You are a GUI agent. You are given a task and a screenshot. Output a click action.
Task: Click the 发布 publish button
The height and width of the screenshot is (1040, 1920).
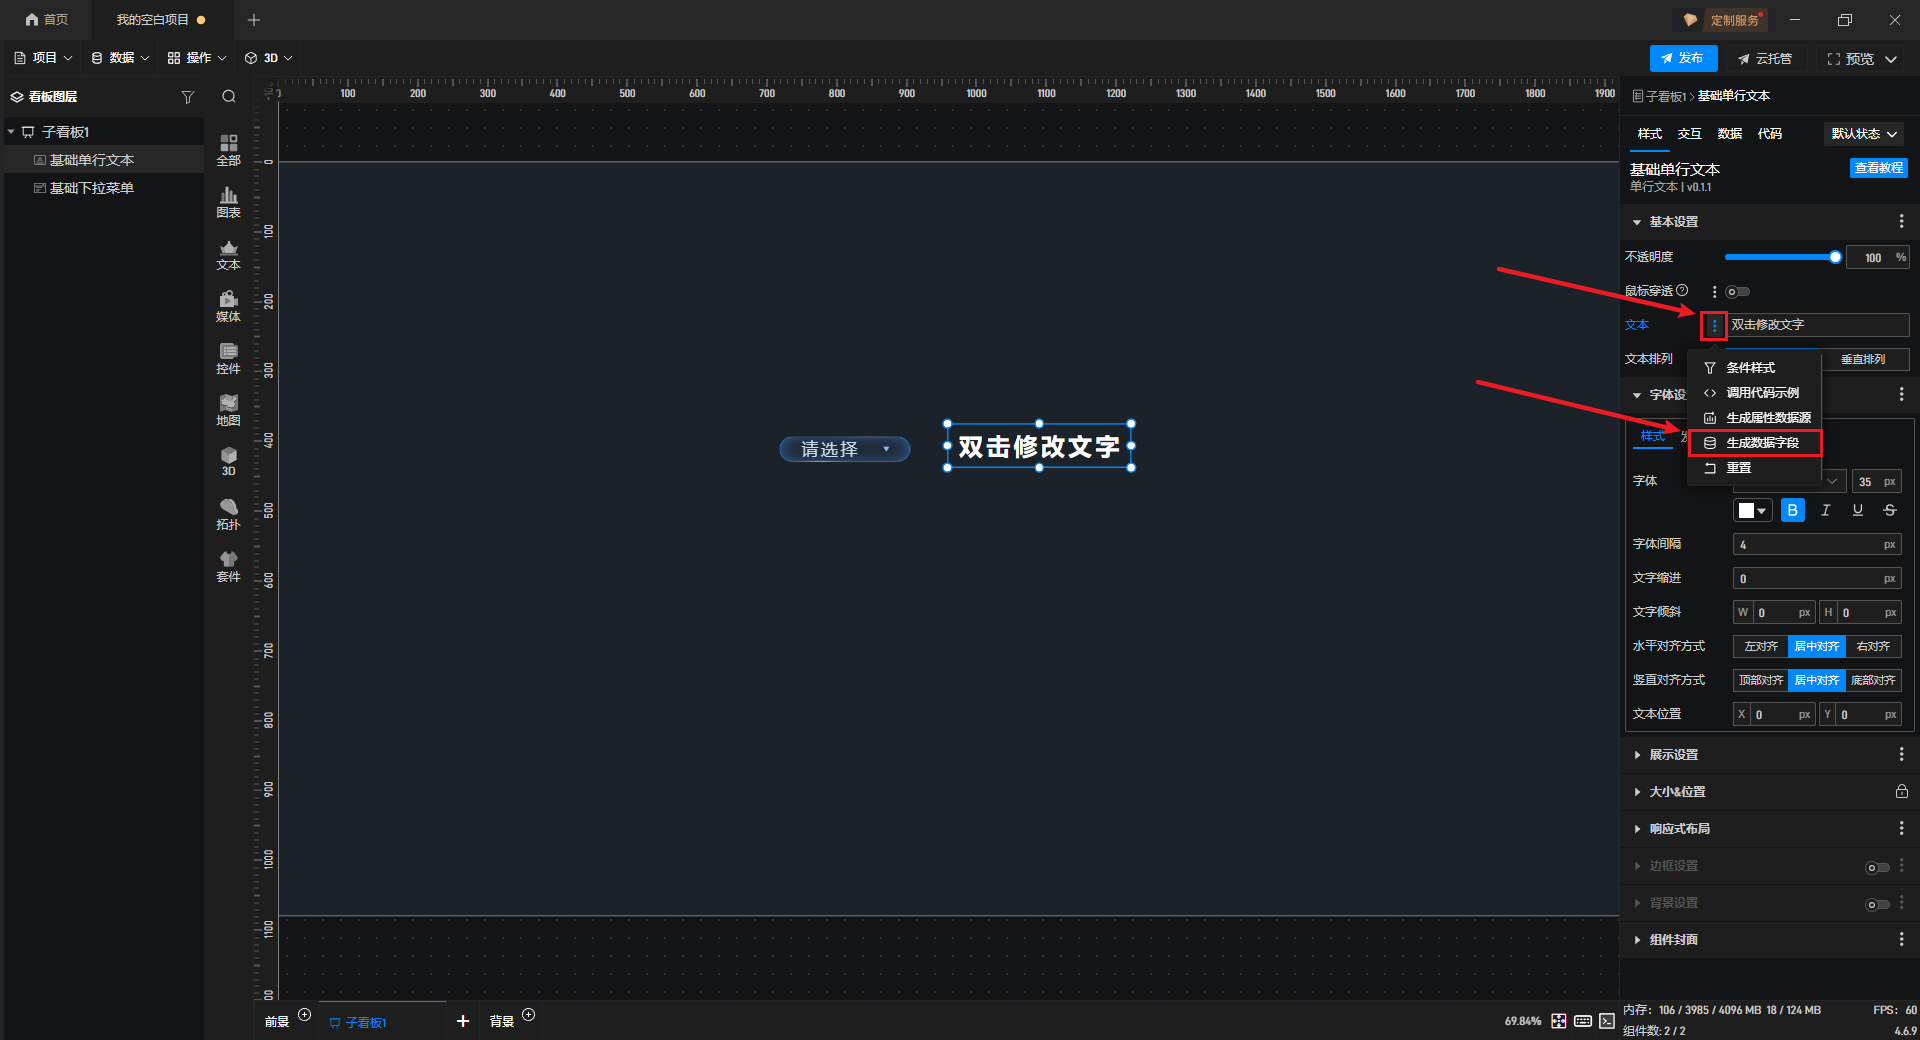(1683, 59)
